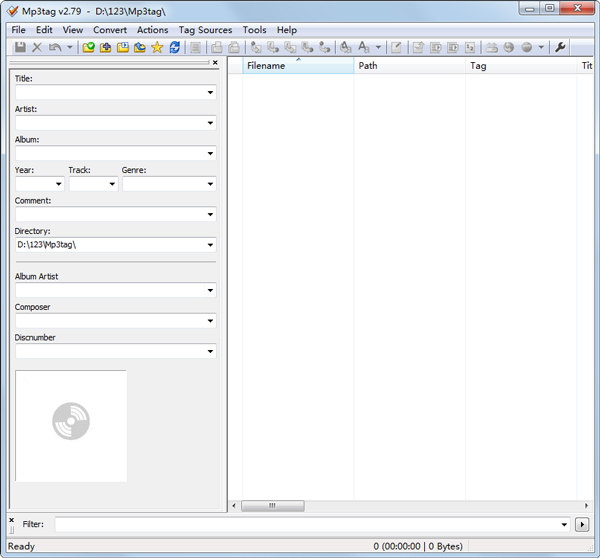Screen dimensions: 600x558
Task: Expand the Discnumber dropdown arrow
Action: (210, 351)
